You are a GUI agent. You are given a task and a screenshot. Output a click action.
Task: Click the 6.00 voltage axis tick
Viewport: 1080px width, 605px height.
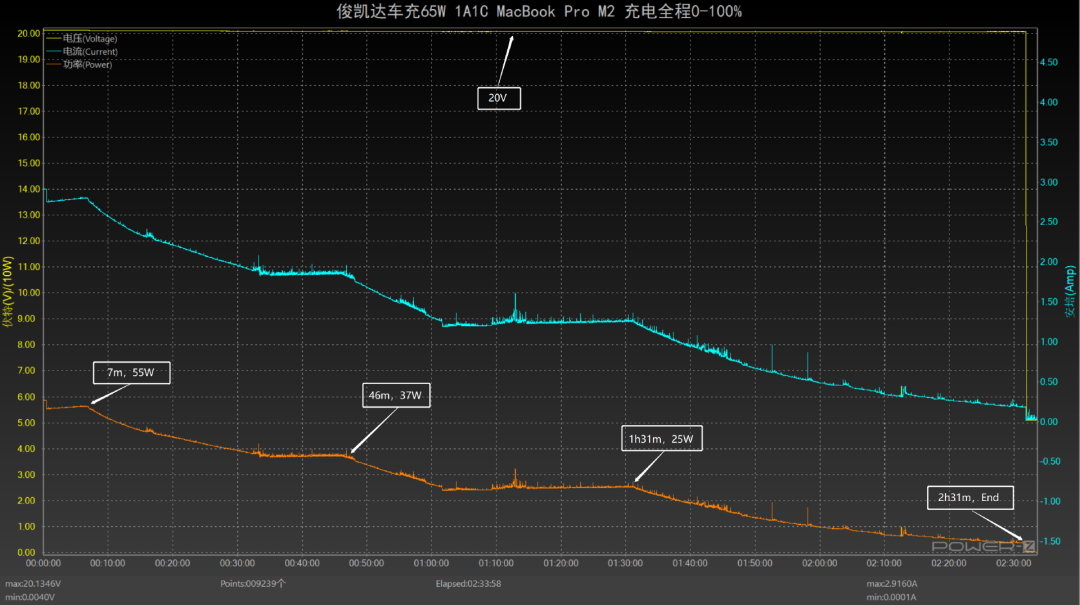click(x=26, y=397)
